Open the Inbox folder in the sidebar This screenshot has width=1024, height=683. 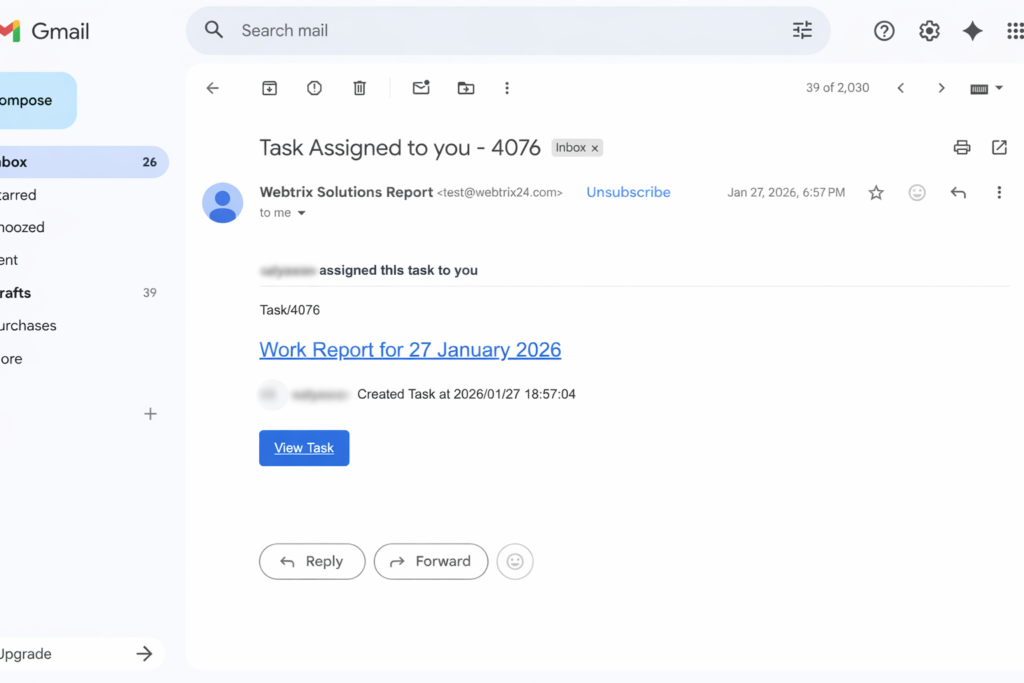(x=14, y=162)
